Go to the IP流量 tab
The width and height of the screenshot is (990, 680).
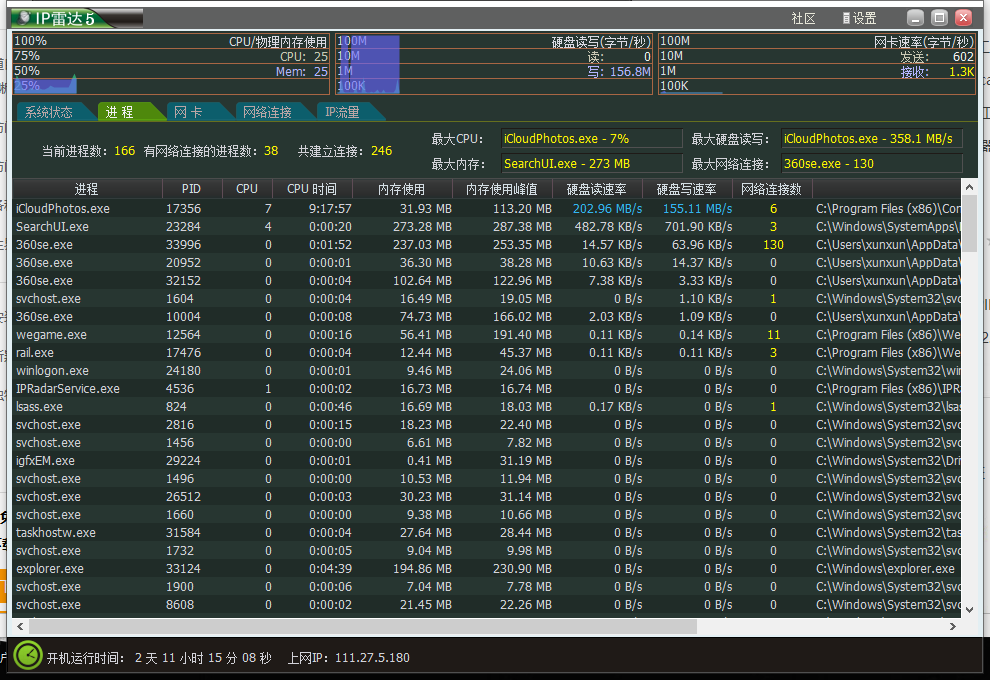tap(342, 112)
